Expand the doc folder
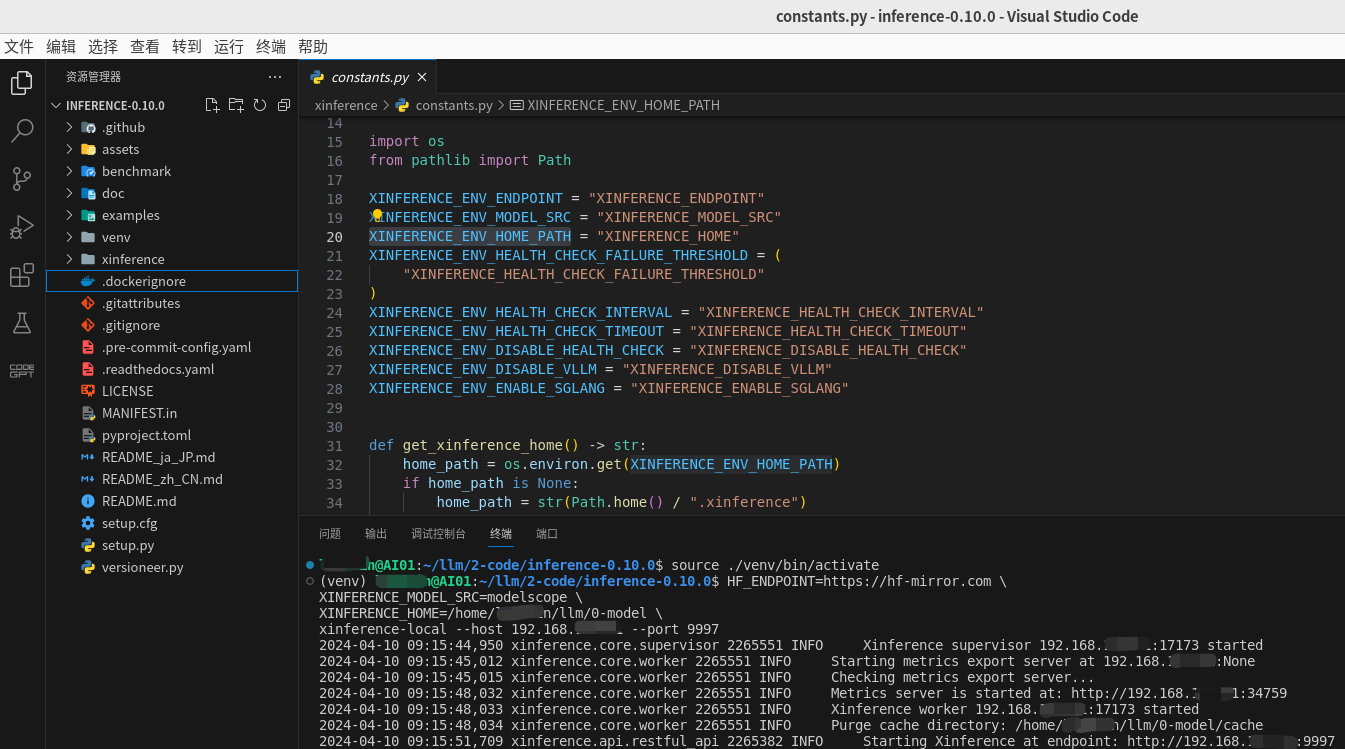The height and width of the screenshot is (749, 1345). point(70,193)
